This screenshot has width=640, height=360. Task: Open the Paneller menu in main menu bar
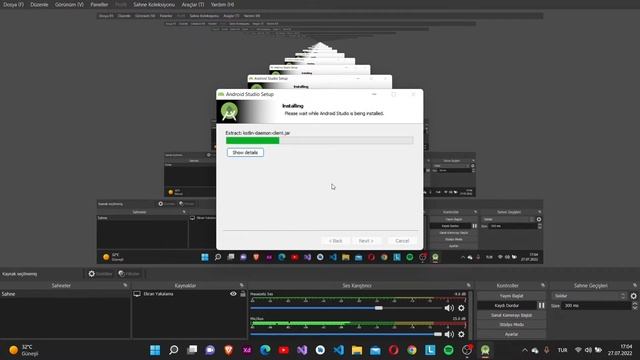(x=99, y=4)
